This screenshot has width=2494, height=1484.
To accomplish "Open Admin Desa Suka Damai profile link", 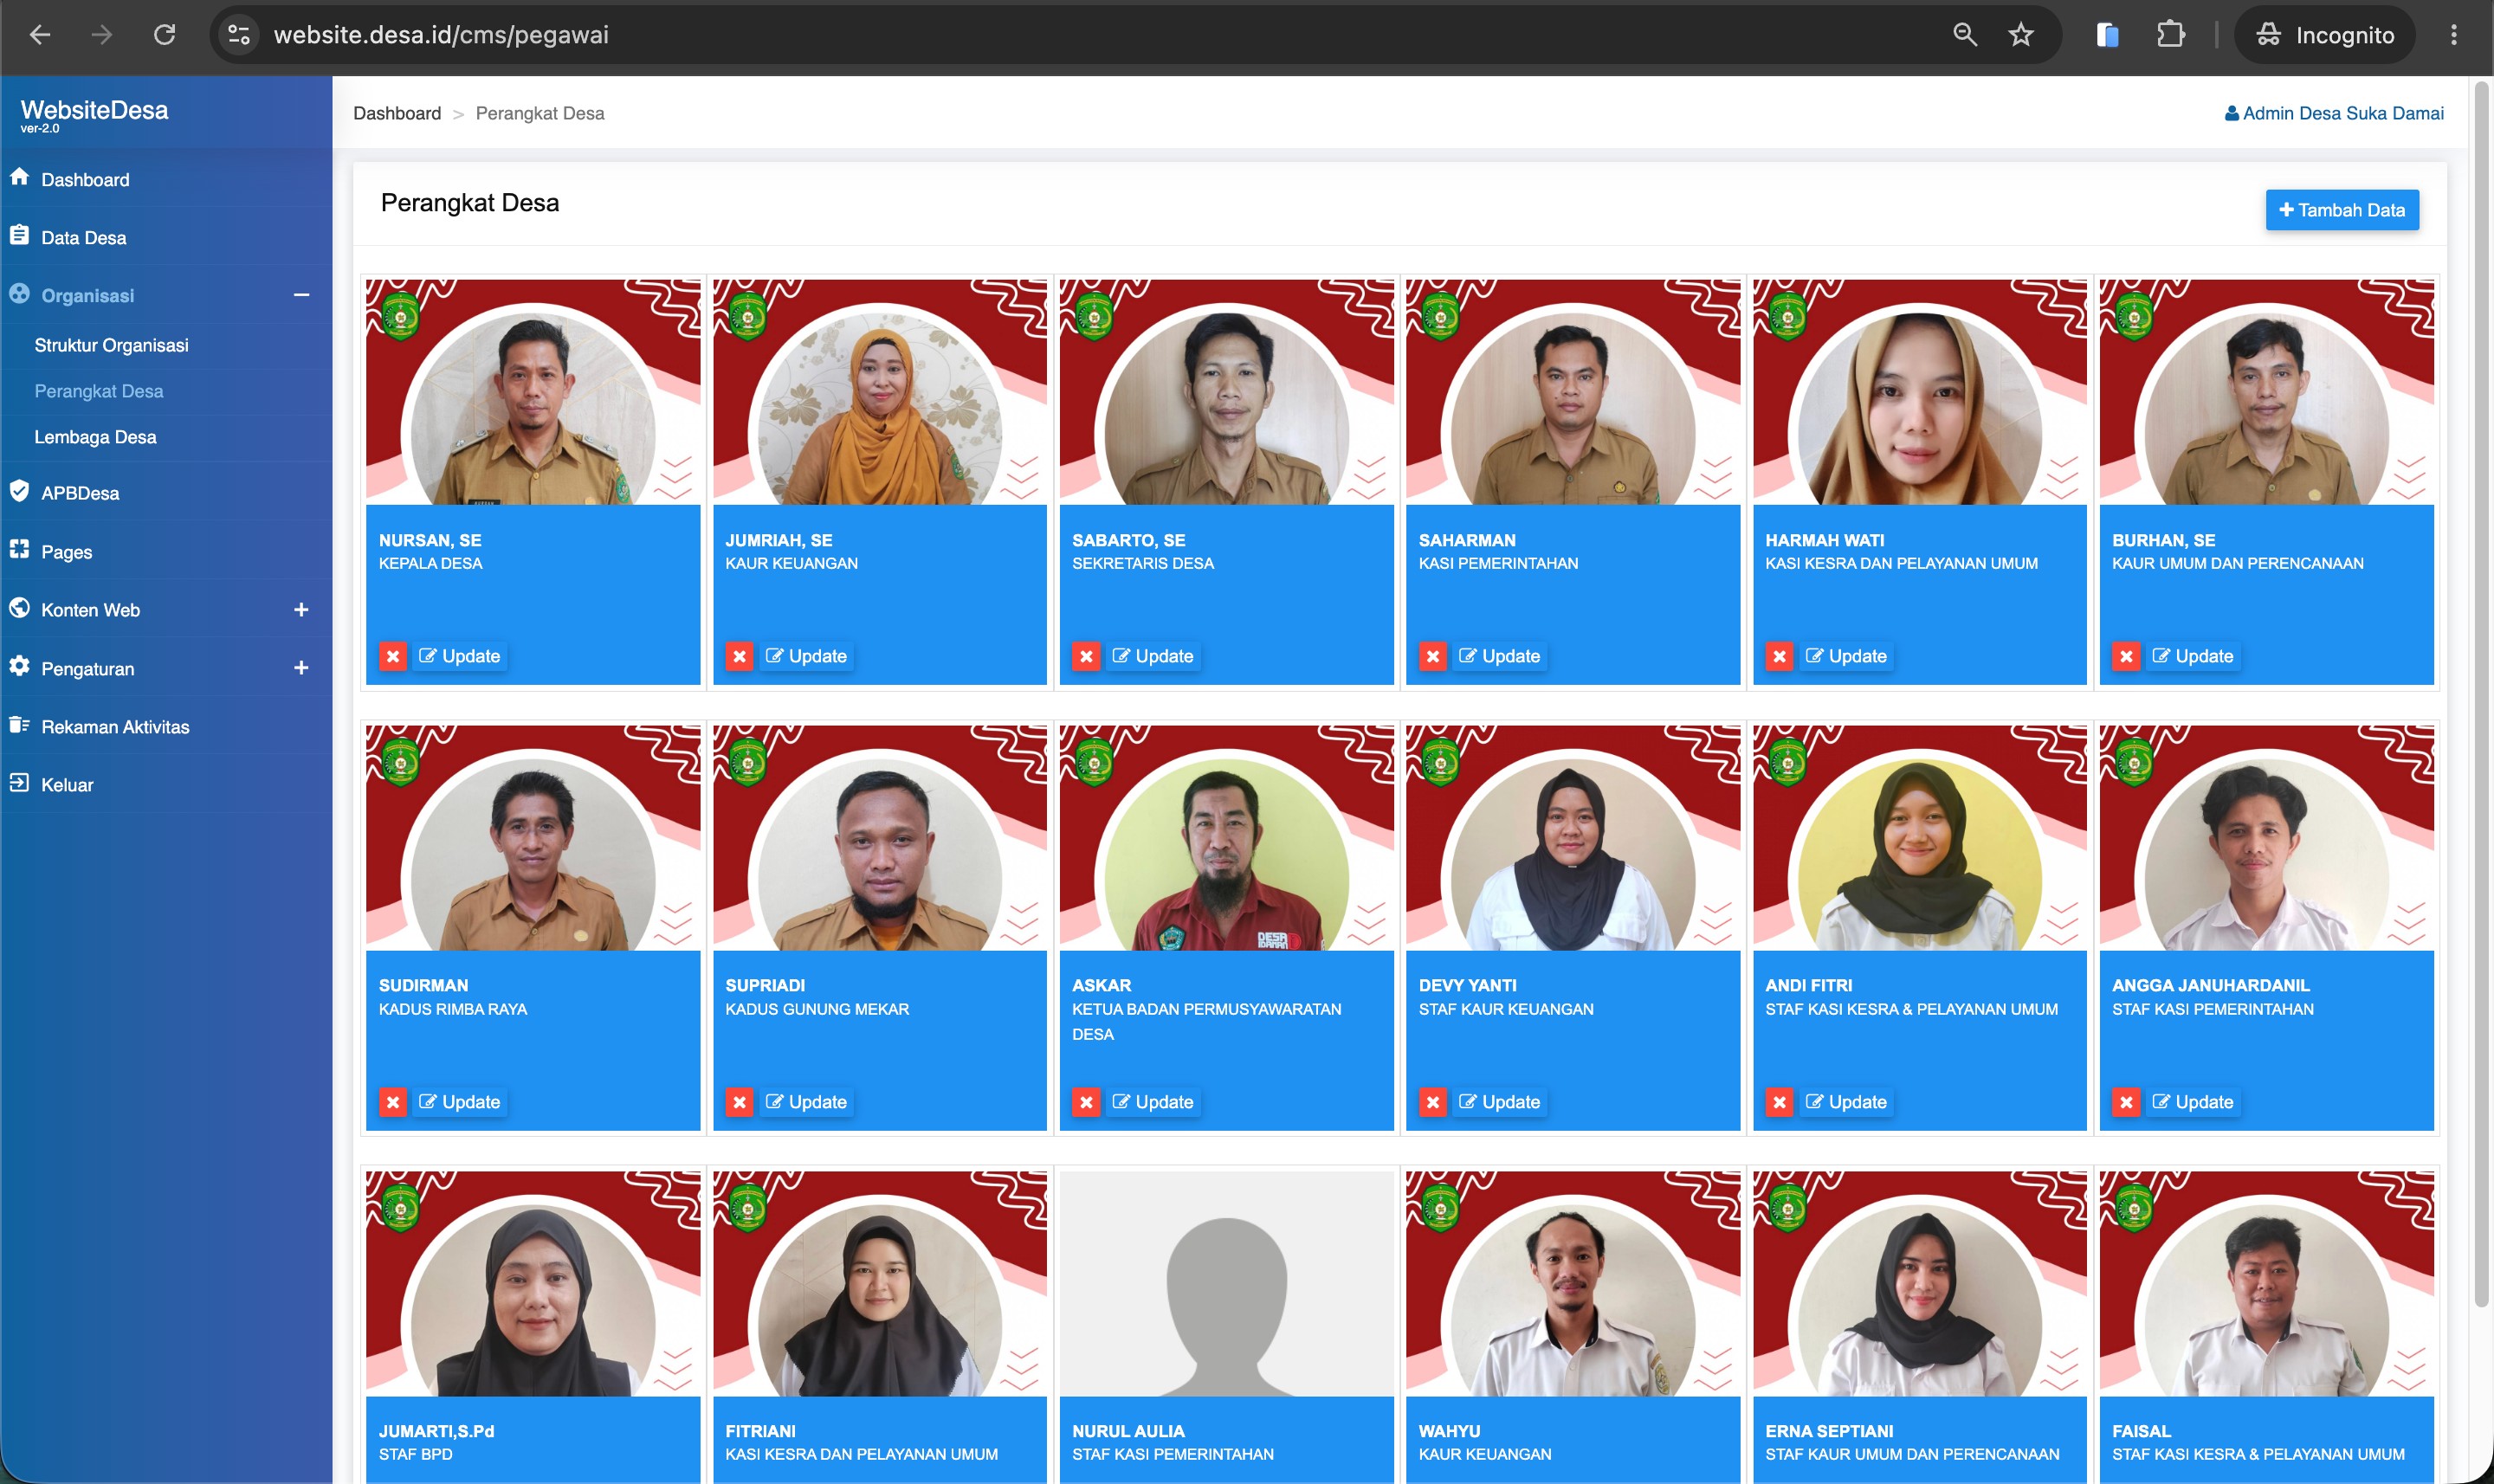I will [2334, 113].
